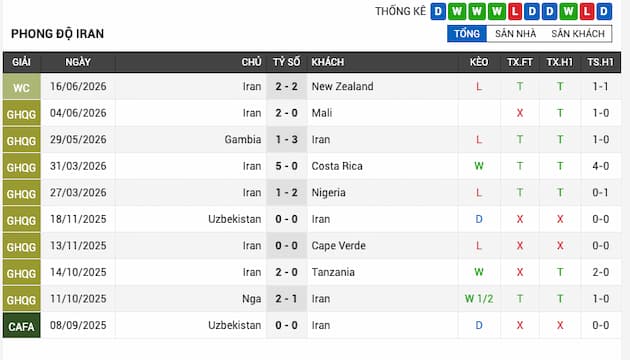Click the CAFA league badge
Image resolution: width=630 pixels, height=360 pixels.
[x=22, y=325]
